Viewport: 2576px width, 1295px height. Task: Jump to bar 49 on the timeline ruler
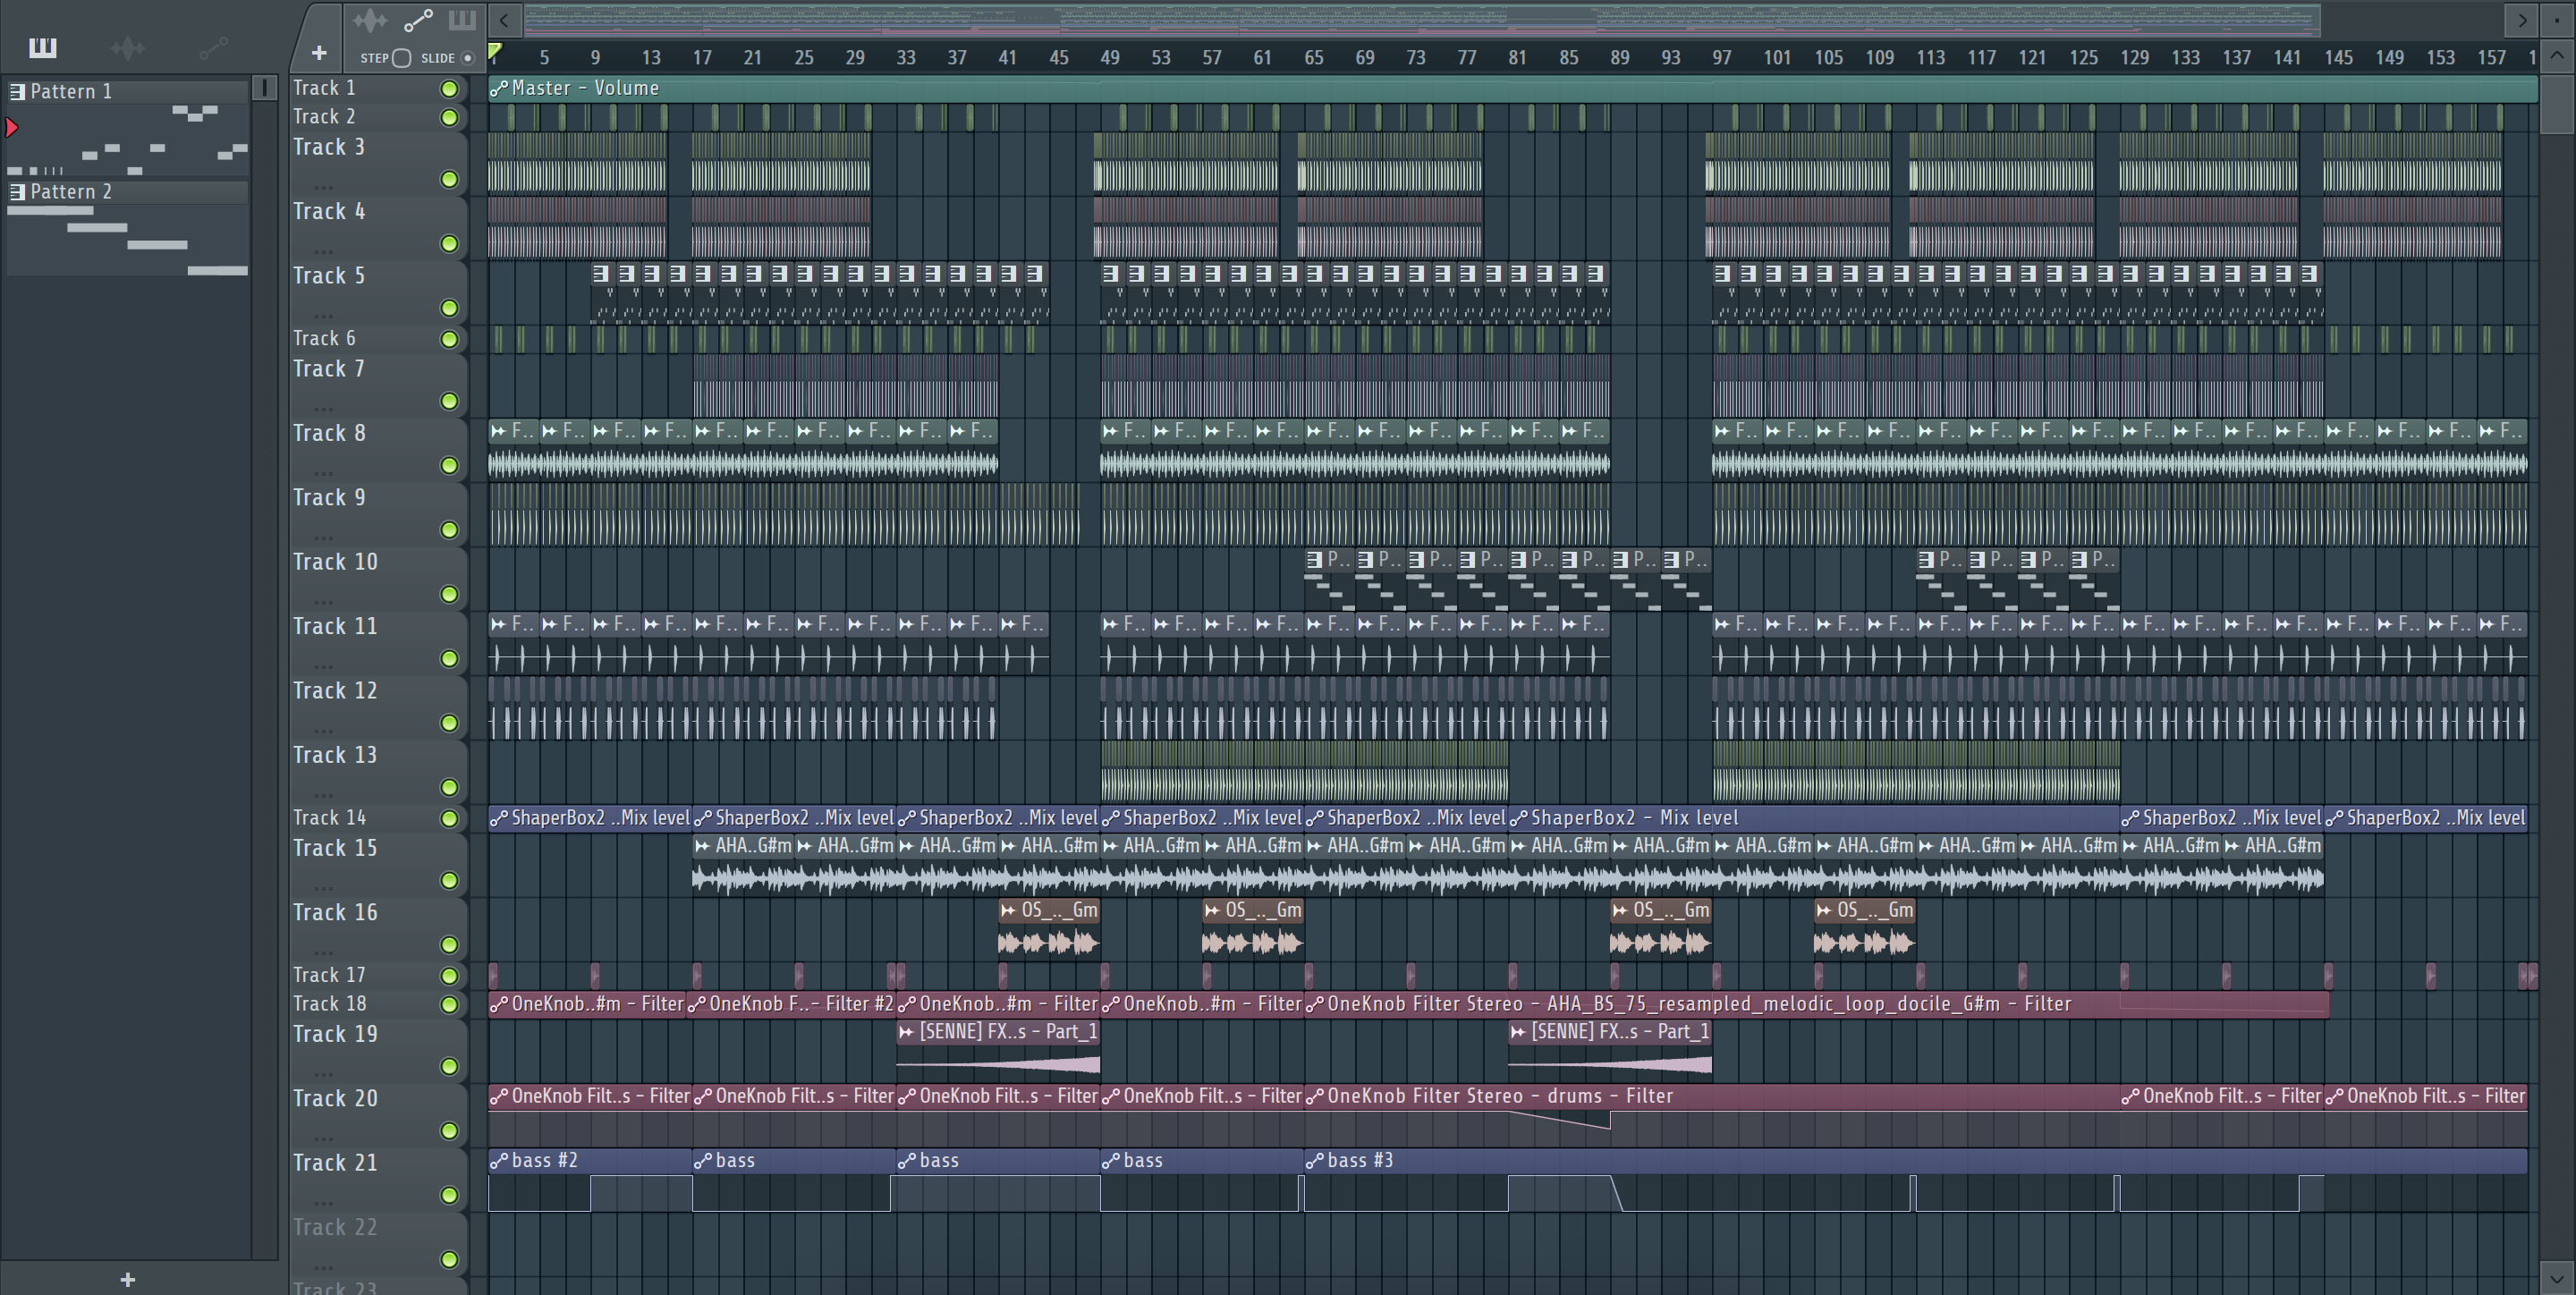(x=1109, y=58)
